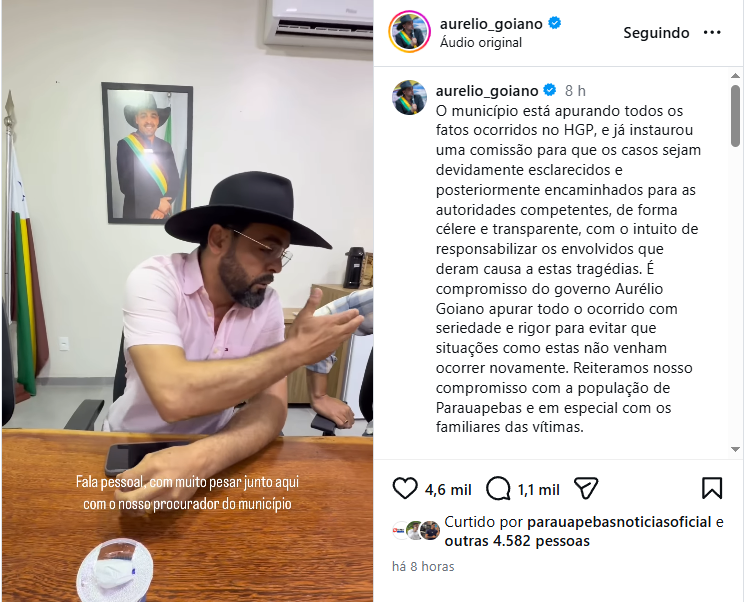Click the caption author's profile picture

tap(409, 97)
